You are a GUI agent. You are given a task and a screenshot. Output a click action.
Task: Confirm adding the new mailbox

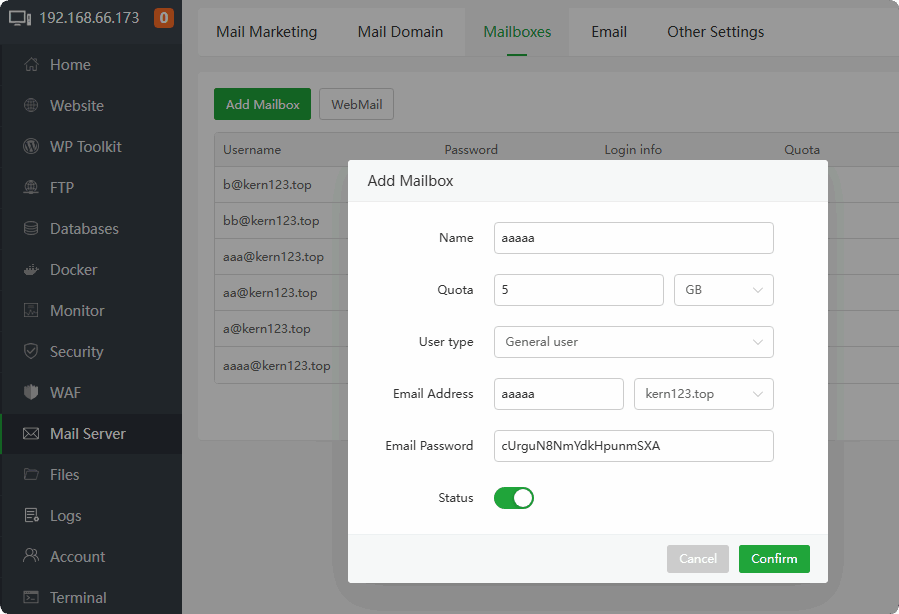[774, 559]
